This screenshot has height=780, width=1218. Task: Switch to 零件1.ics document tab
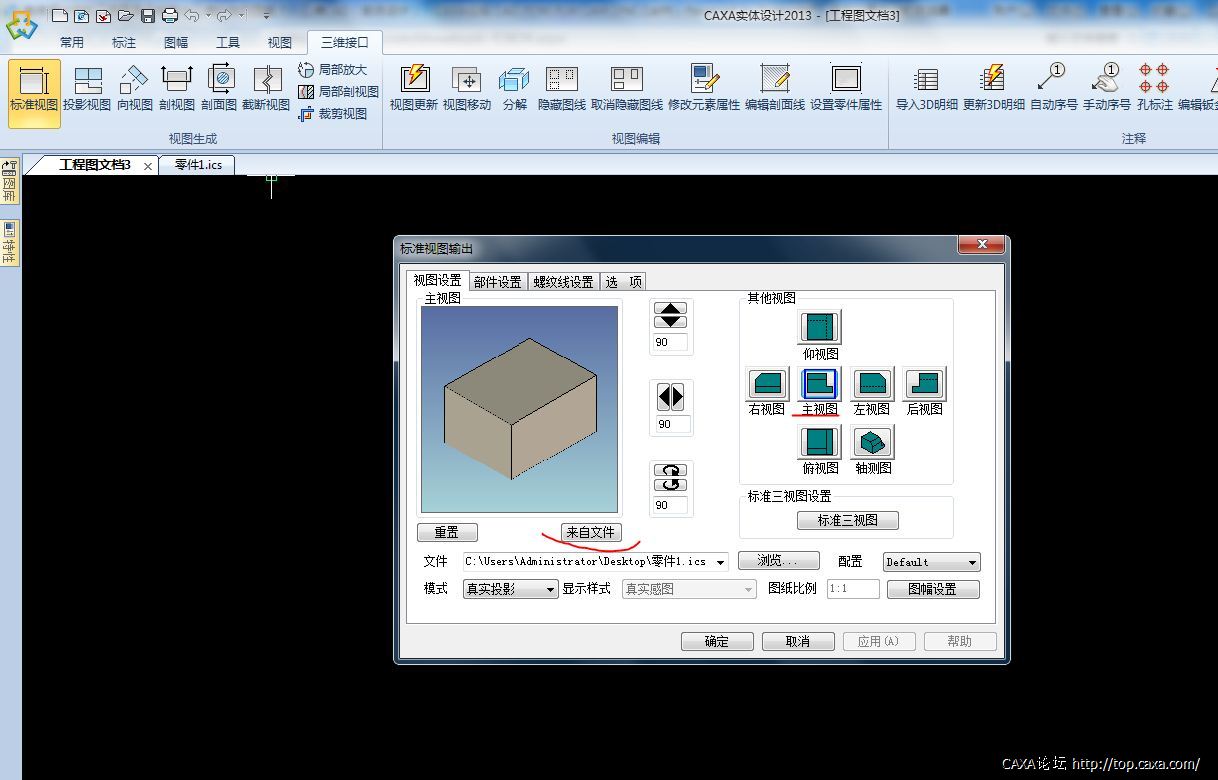click(198, 165)
